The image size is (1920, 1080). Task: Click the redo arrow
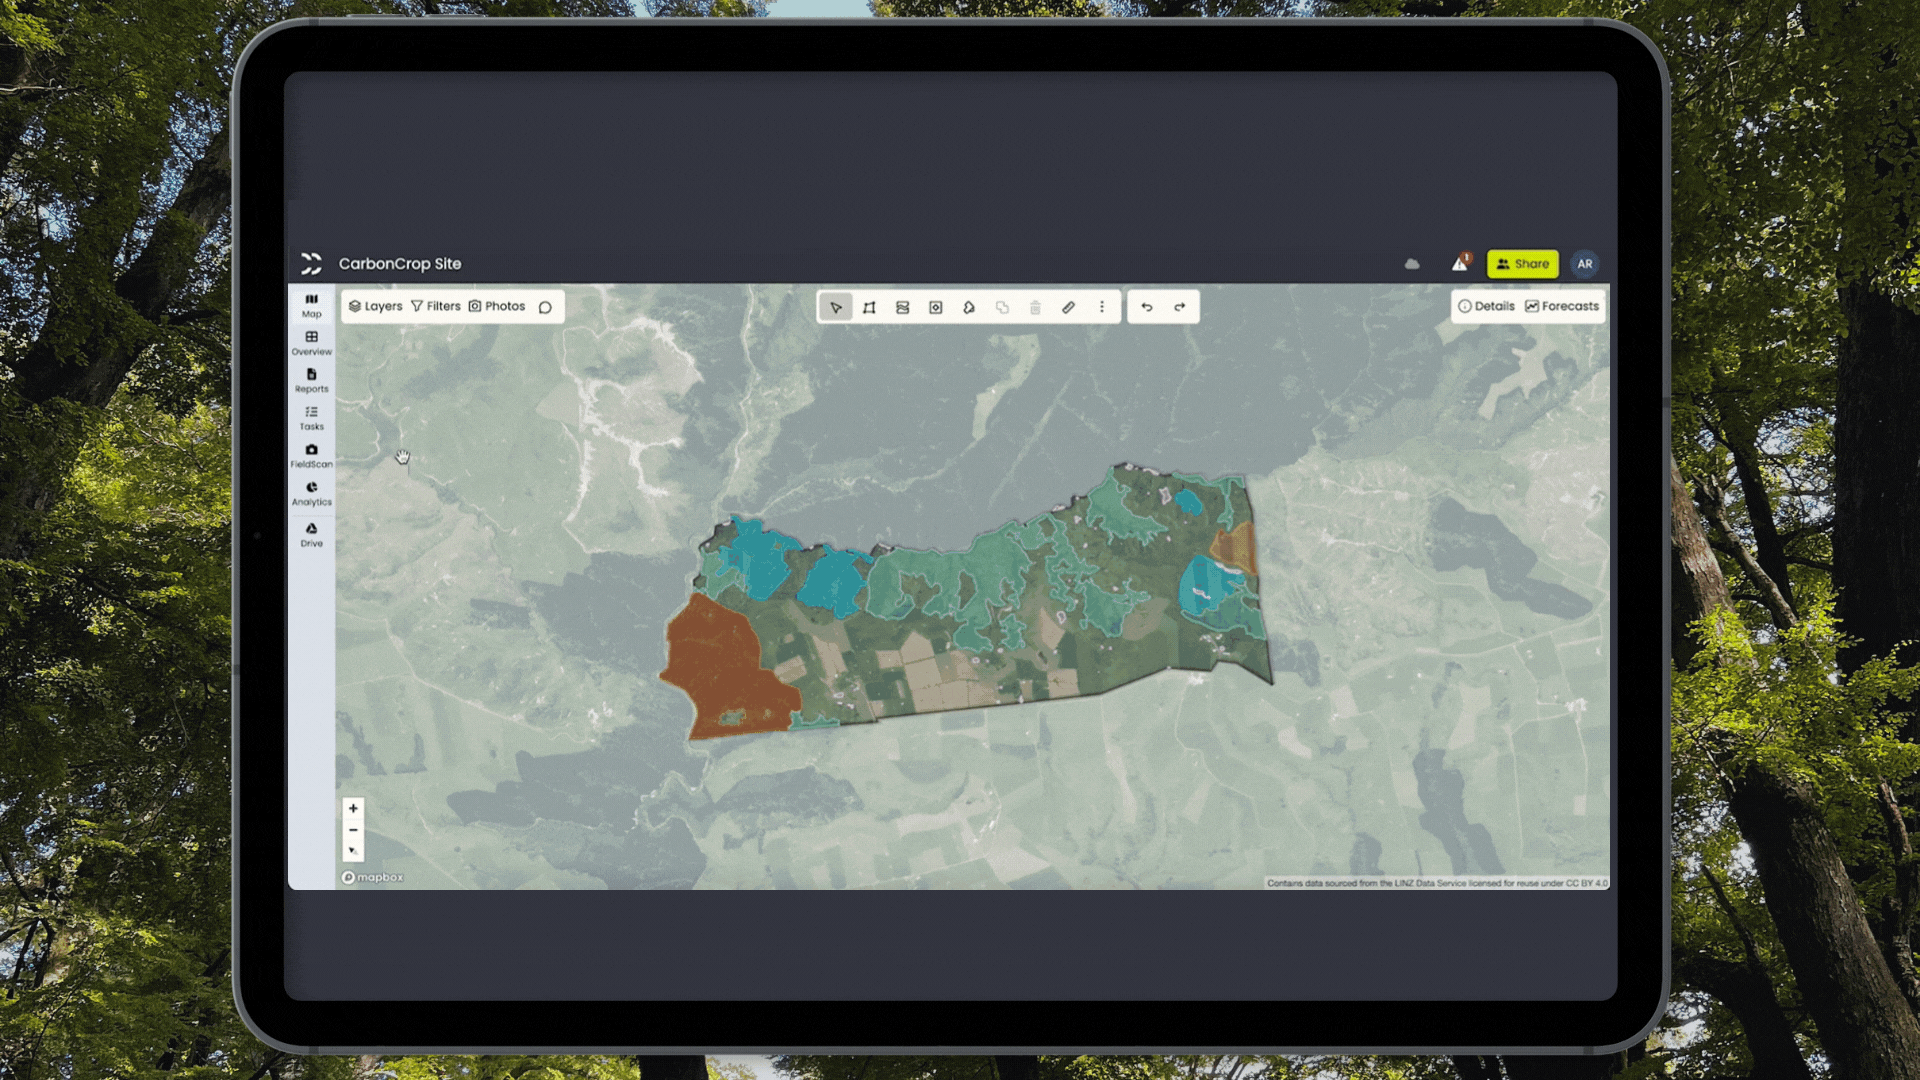coord(1180,307)
